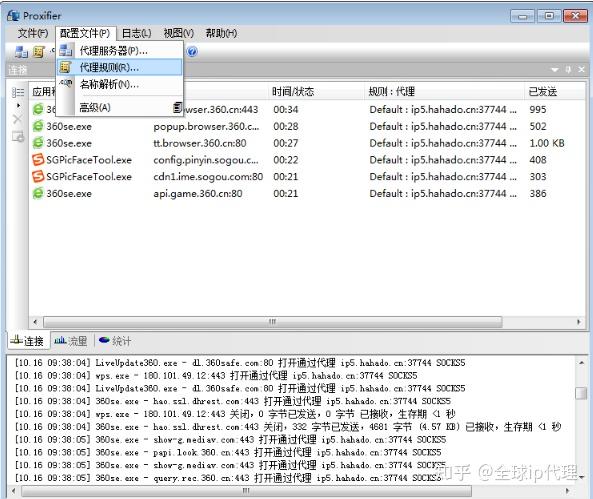The height and width of the screenshot is (499, 593).
Task: Click the log pane's bottom-left scroll arrow
Action: point(13,491)
